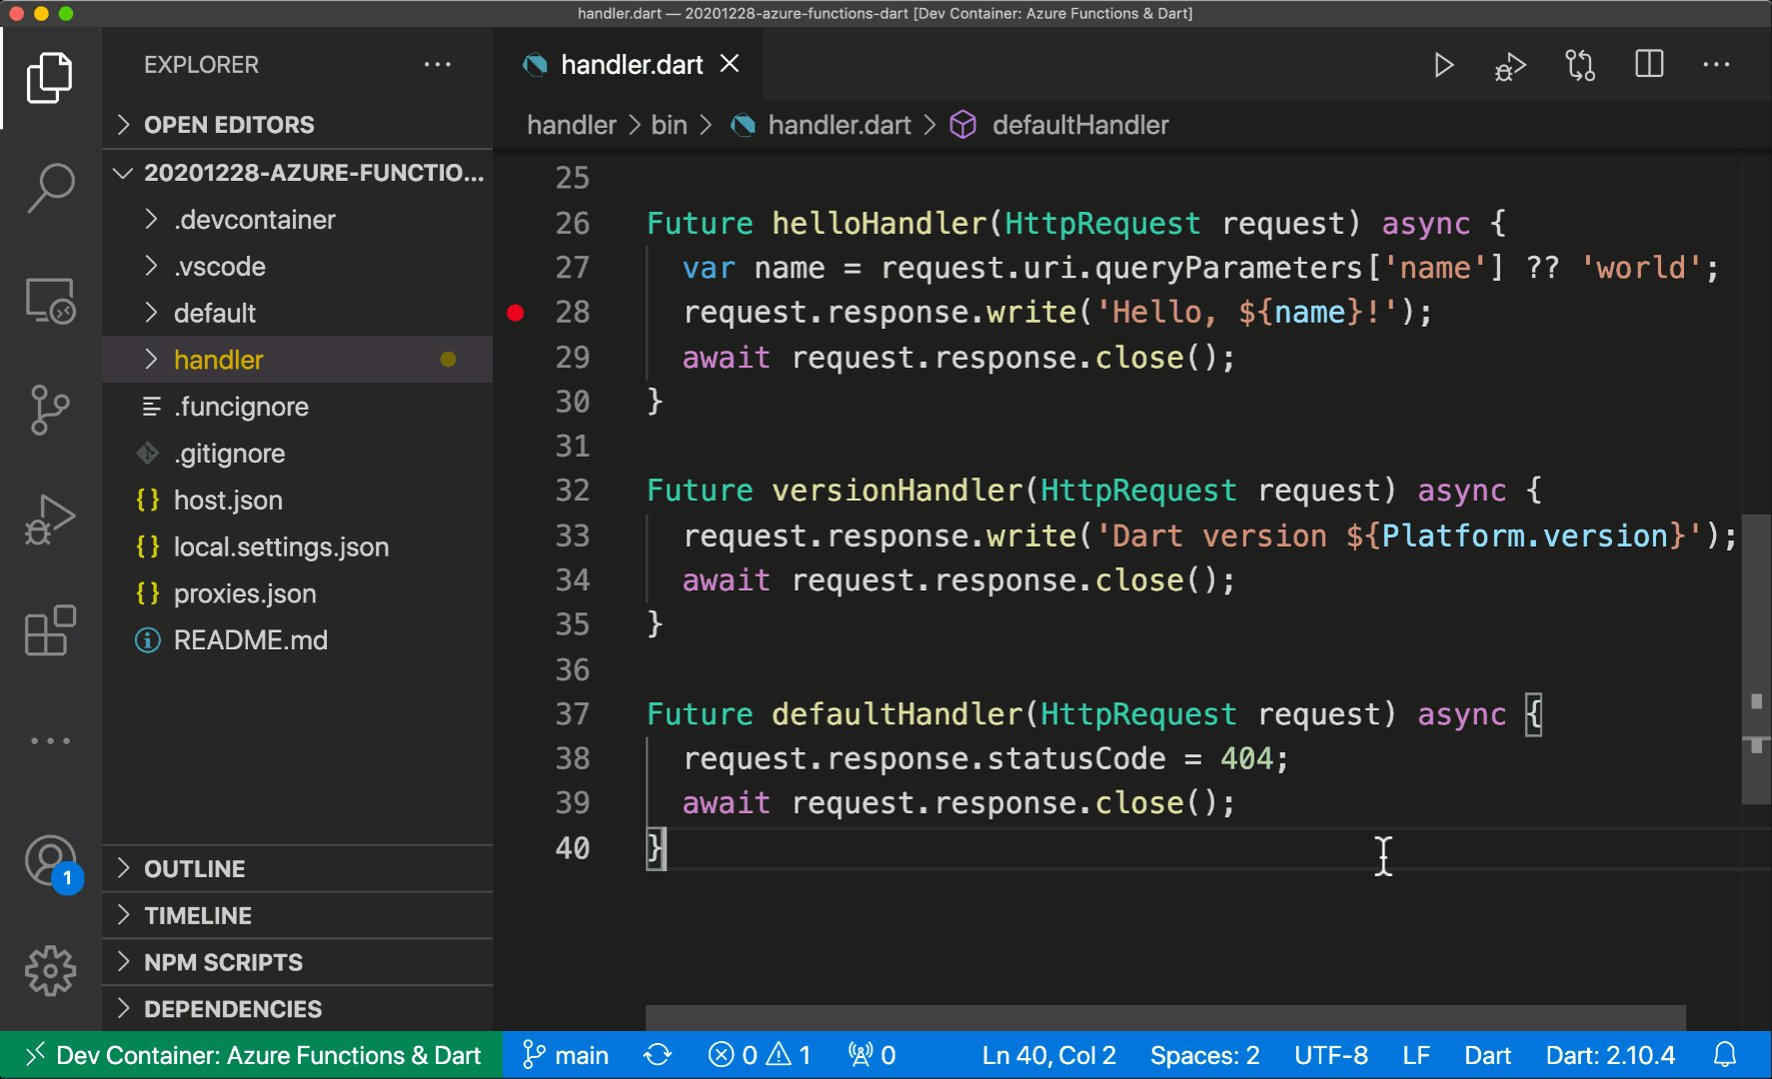Open the Explorer view in activity bar

[49, 77]
